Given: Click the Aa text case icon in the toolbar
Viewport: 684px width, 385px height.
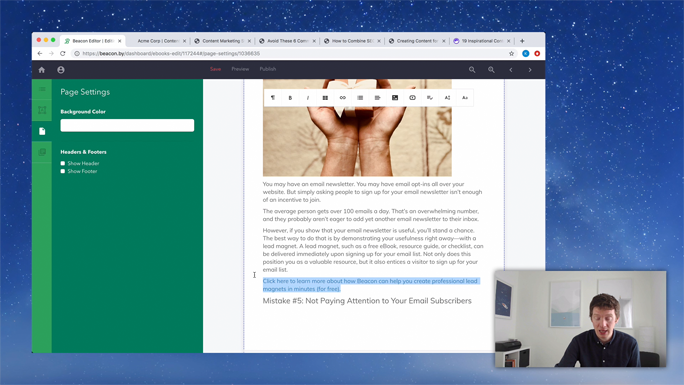Looking at the screenshot, I should point(465,98).
